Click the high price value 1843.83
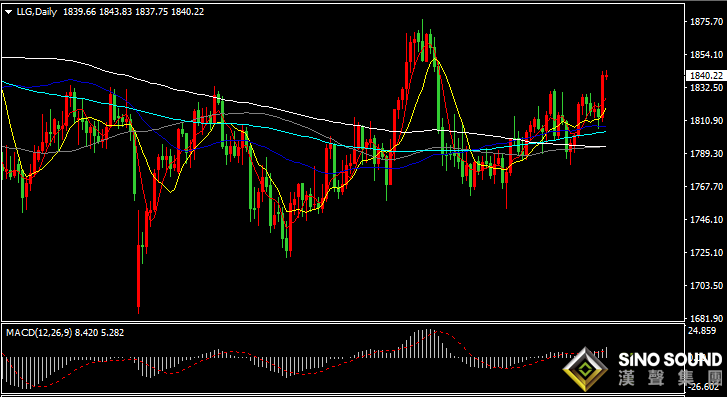The height and width of the screenshot is (397, 727). pos(115,13)
